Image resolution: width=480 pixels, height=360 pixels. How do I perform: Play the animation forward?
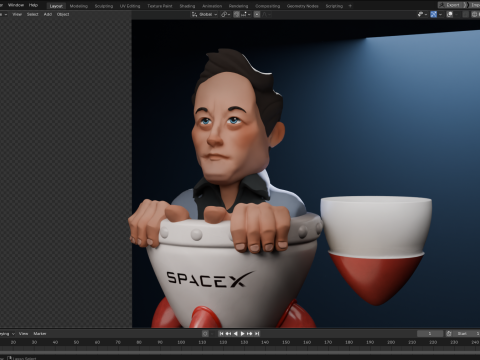click(242, 333)
